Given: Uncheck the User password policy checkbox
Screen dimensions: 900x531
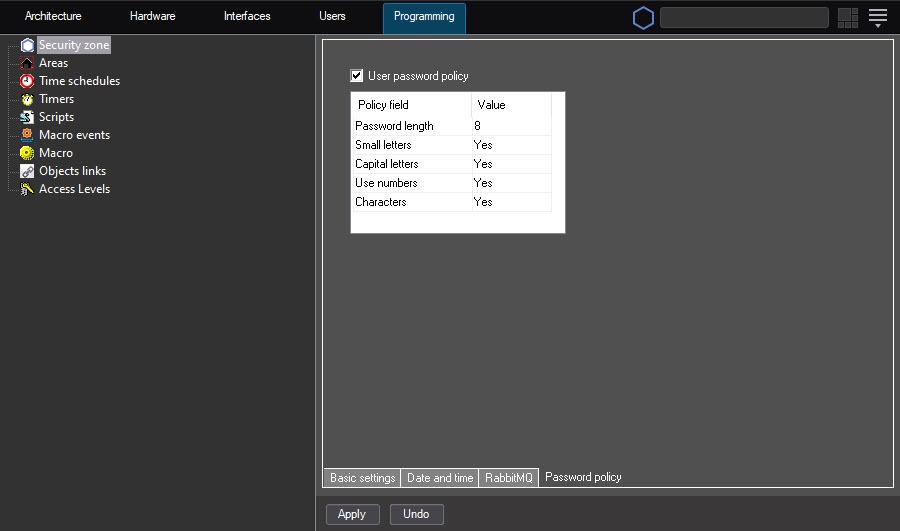Looking at the screenshot, I should 356,76.
